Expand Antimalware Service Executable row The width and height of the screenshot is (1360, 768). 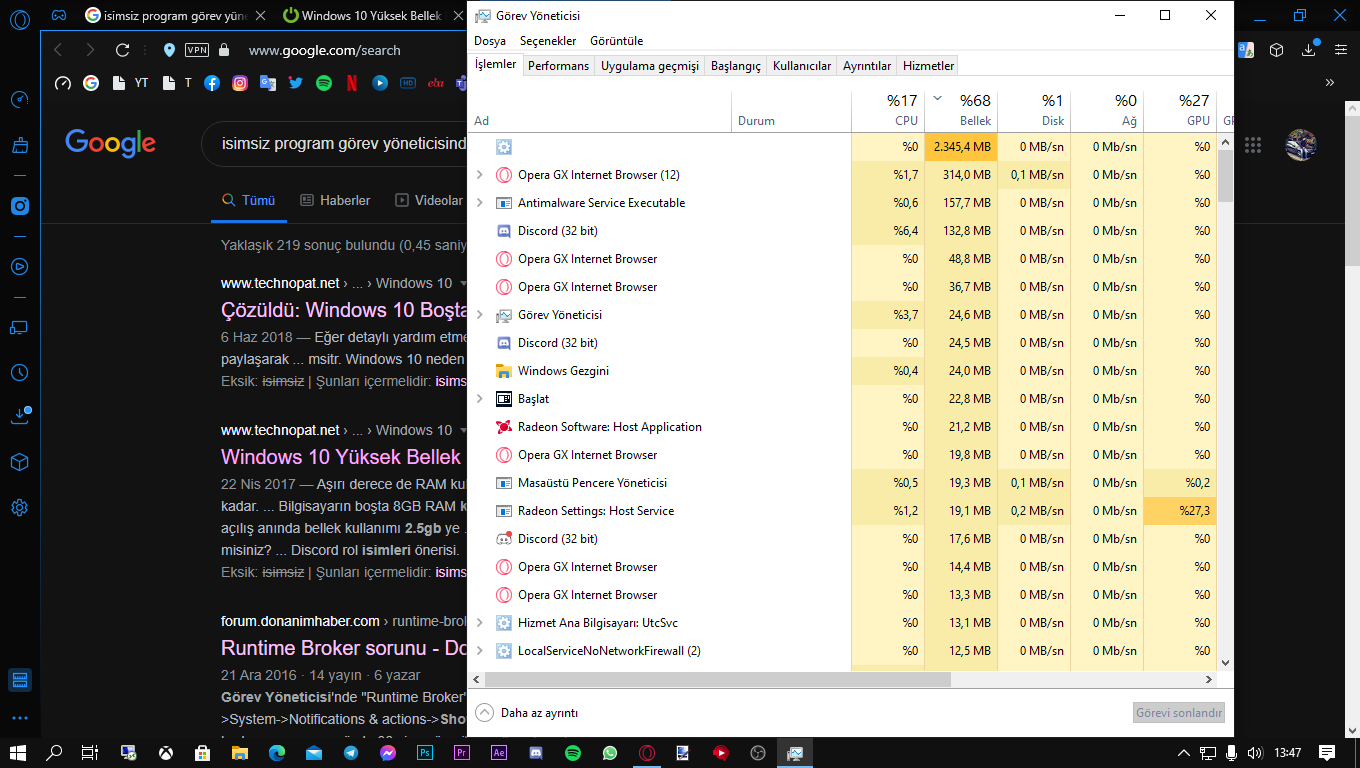tap(479, 203)
